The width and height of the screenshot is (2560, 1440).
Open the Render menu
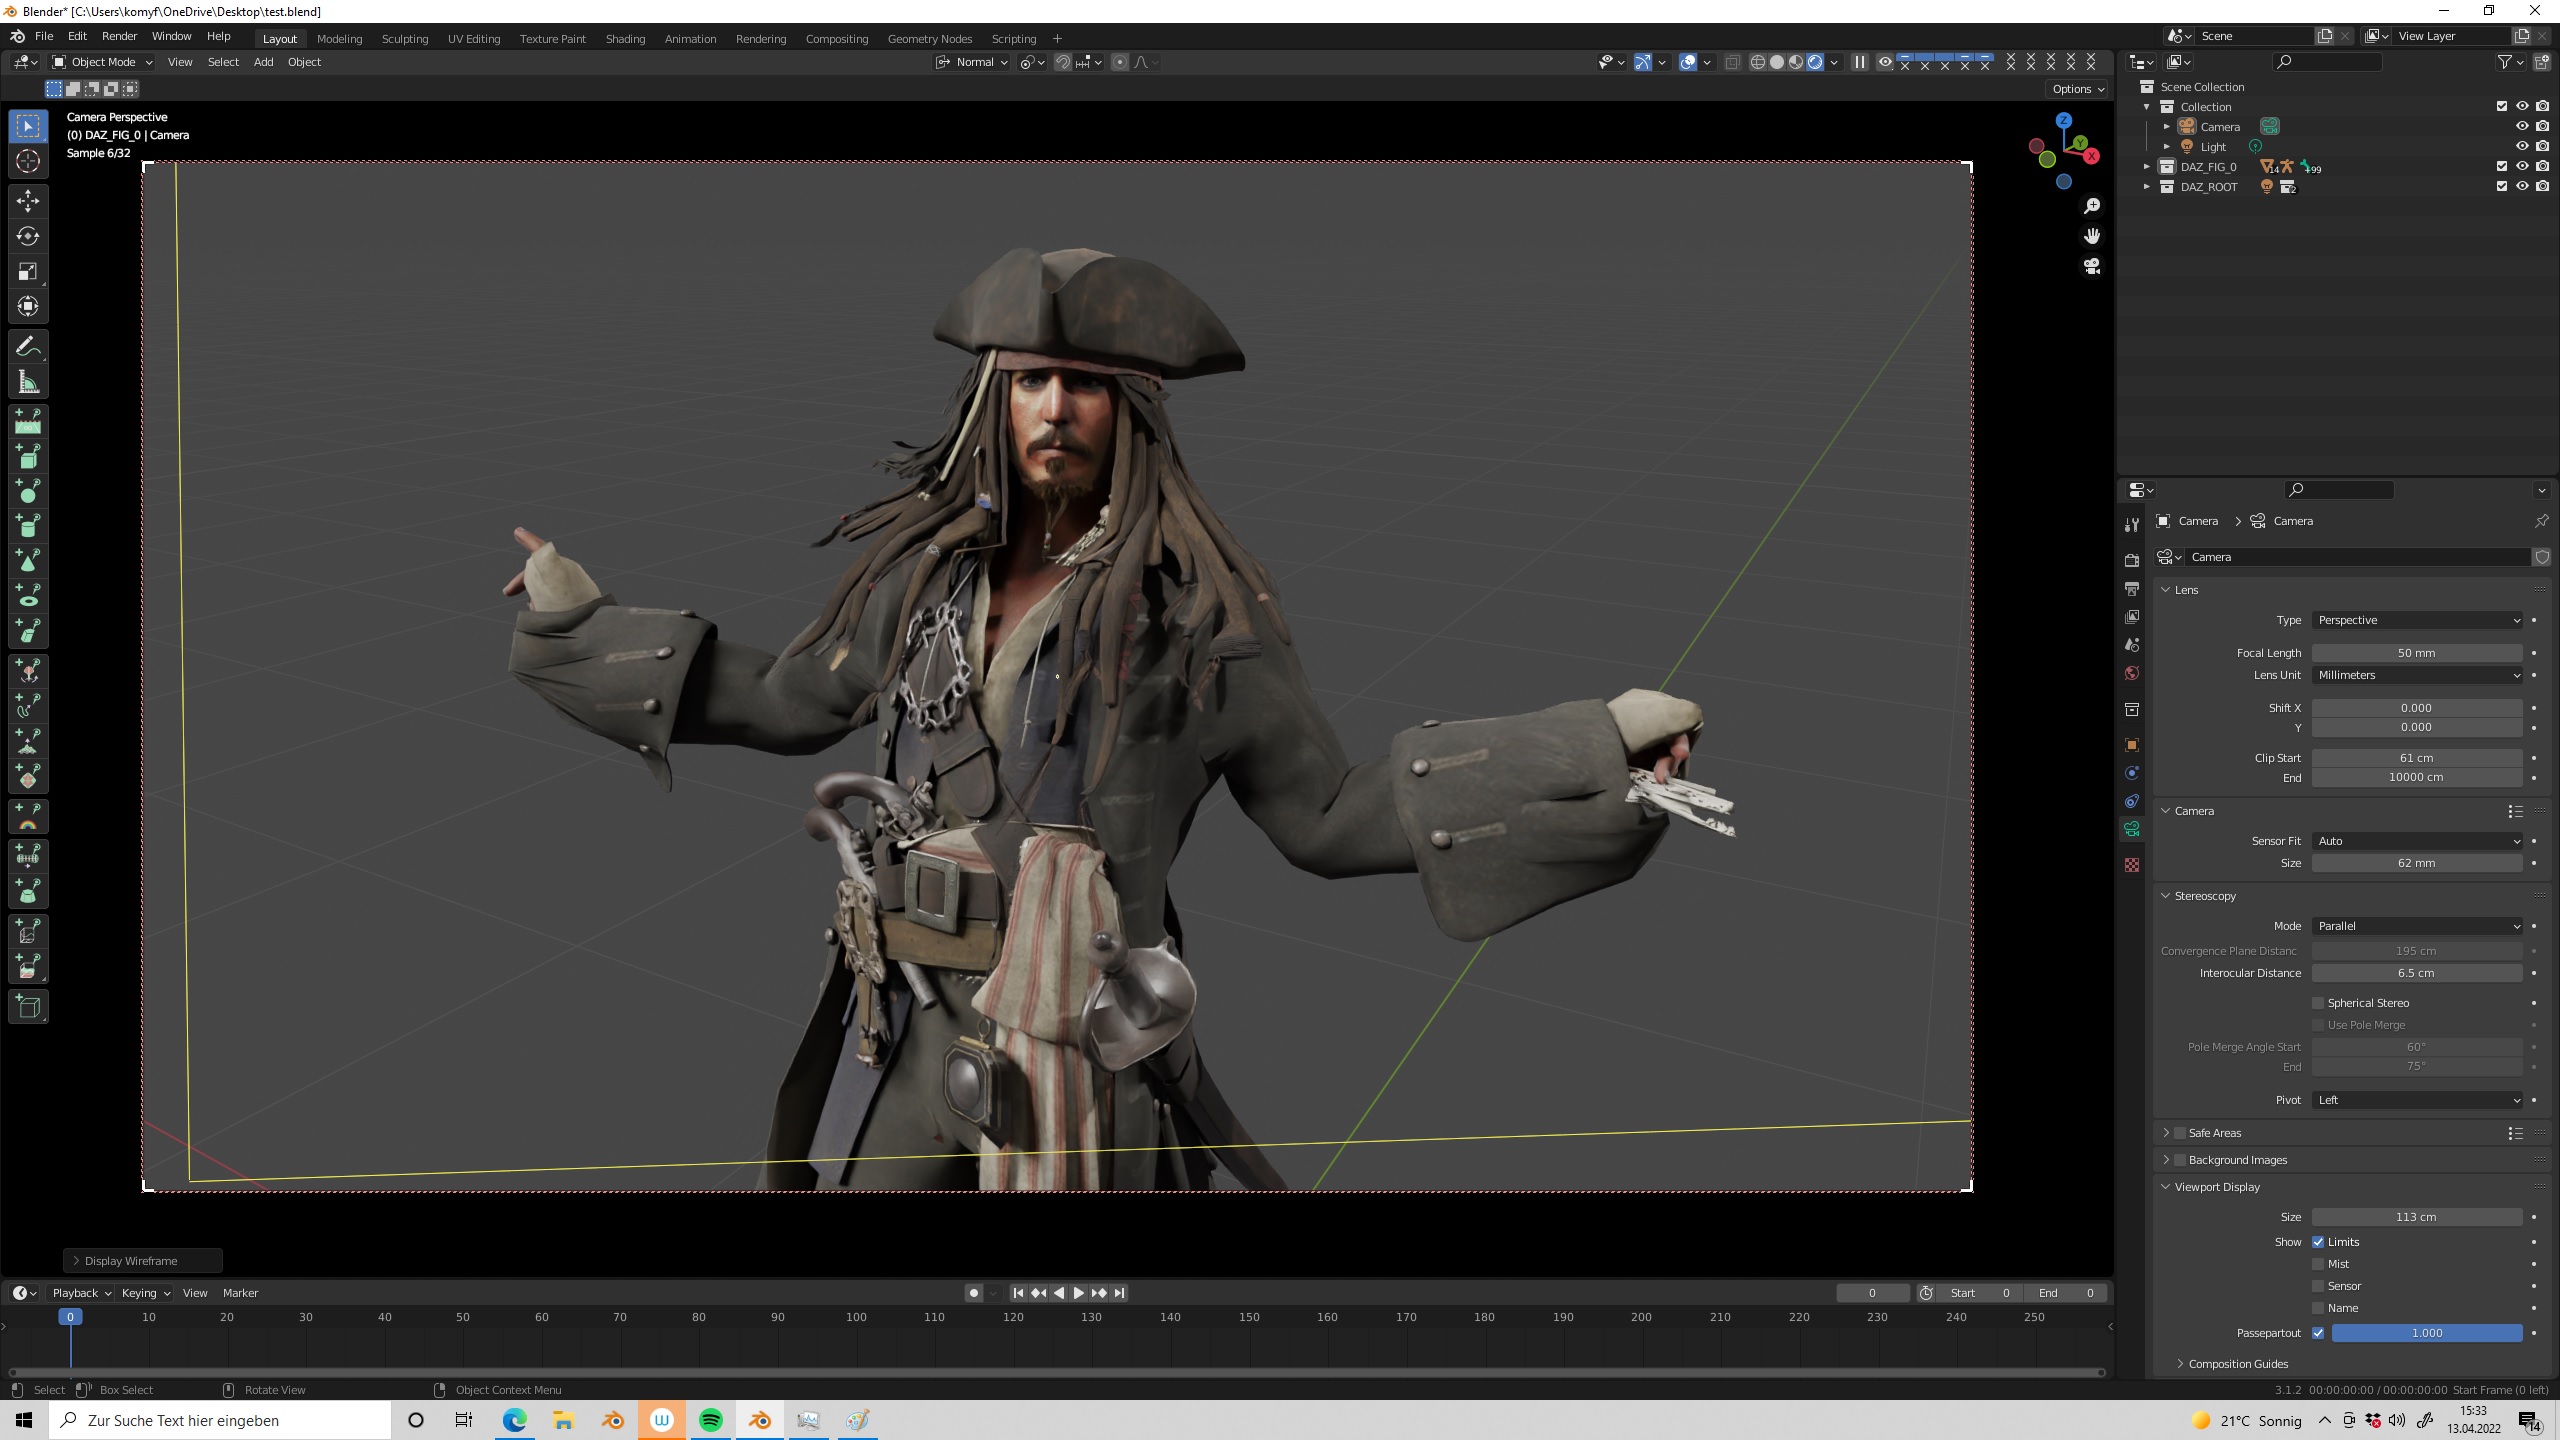[119, 36]
